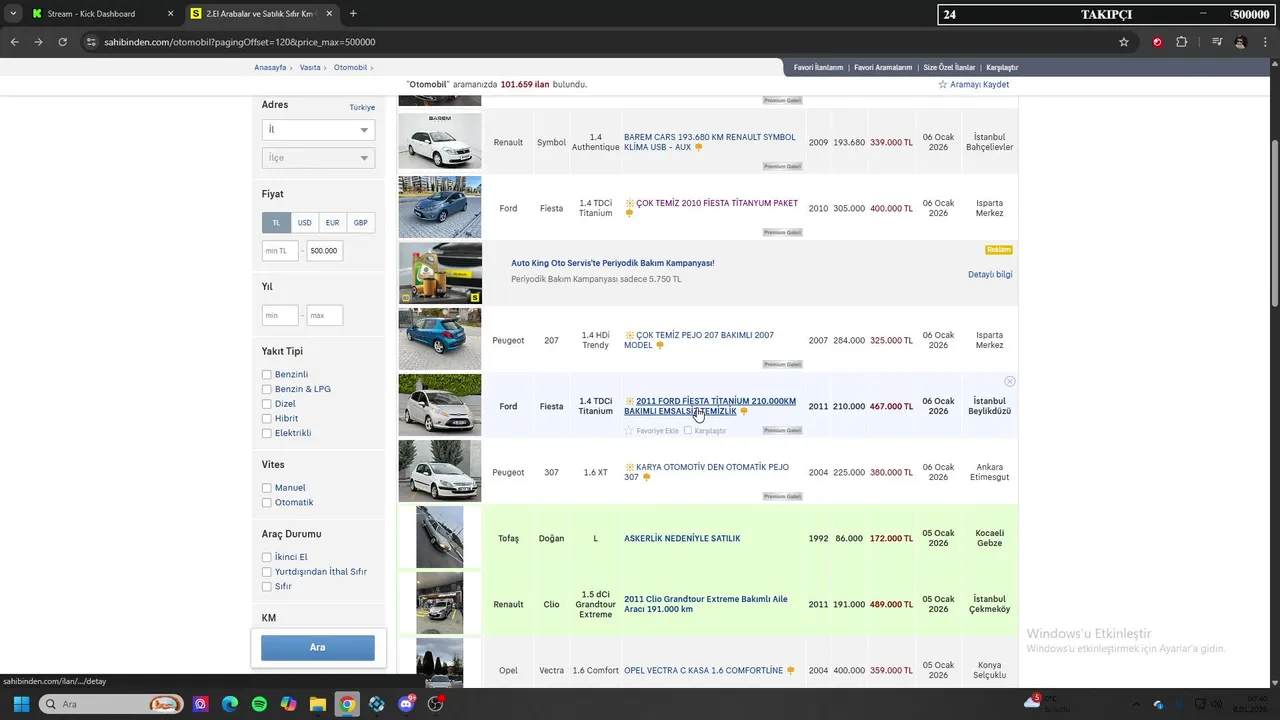
Task: Open the Renault Symbol listing thumbnail
Action: 440,142
